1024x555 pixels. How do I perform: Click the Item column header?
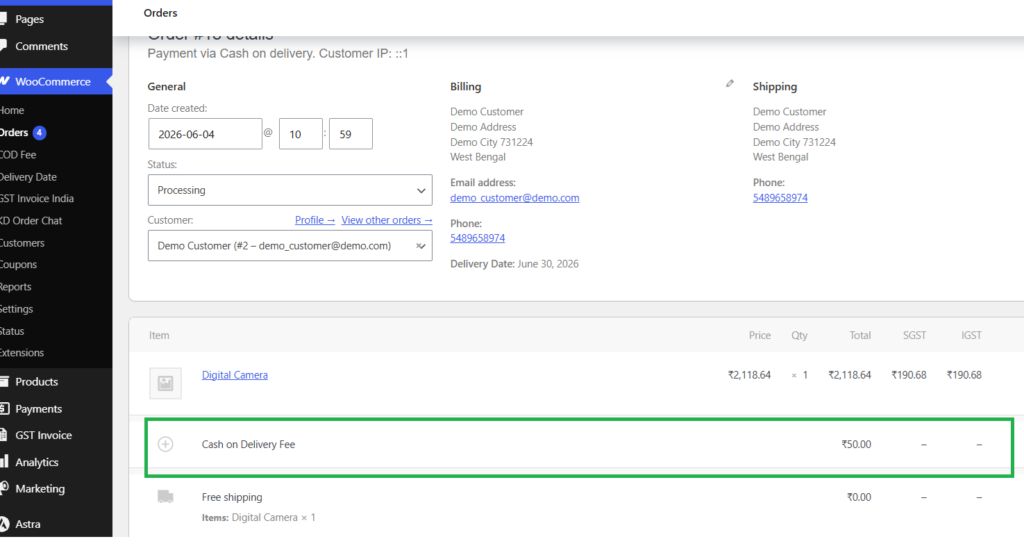[159, 335]
